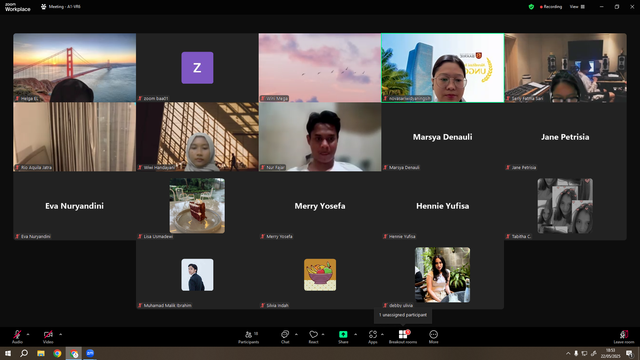This screenshot has height=360, width=640.
Task: Start screen sharing with green Share button
Action: coord(343,337)
